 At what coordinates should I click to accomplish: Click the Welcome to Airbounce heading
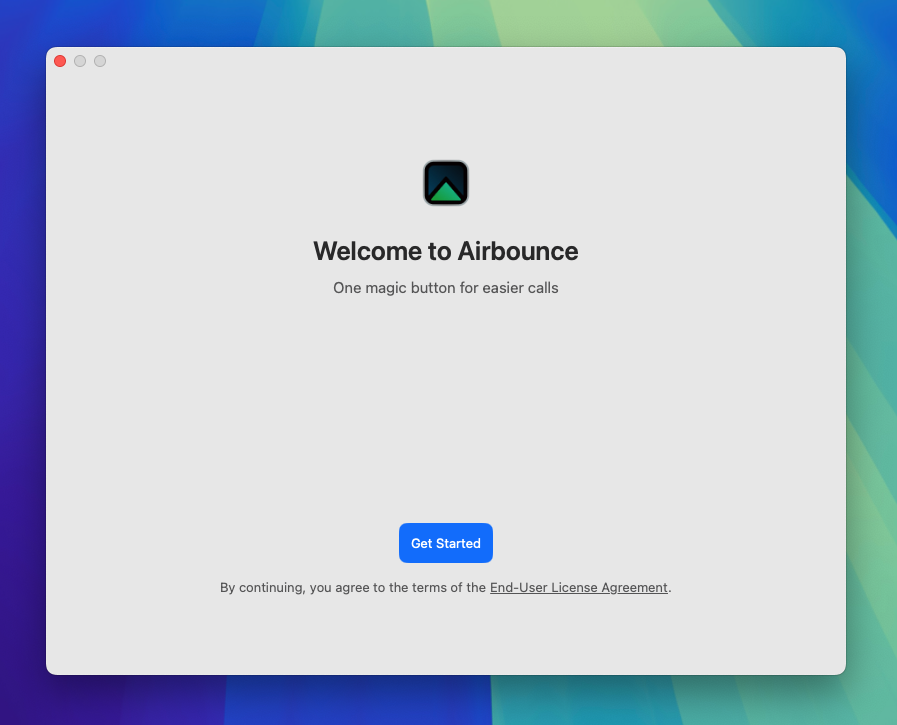[445, 251]
